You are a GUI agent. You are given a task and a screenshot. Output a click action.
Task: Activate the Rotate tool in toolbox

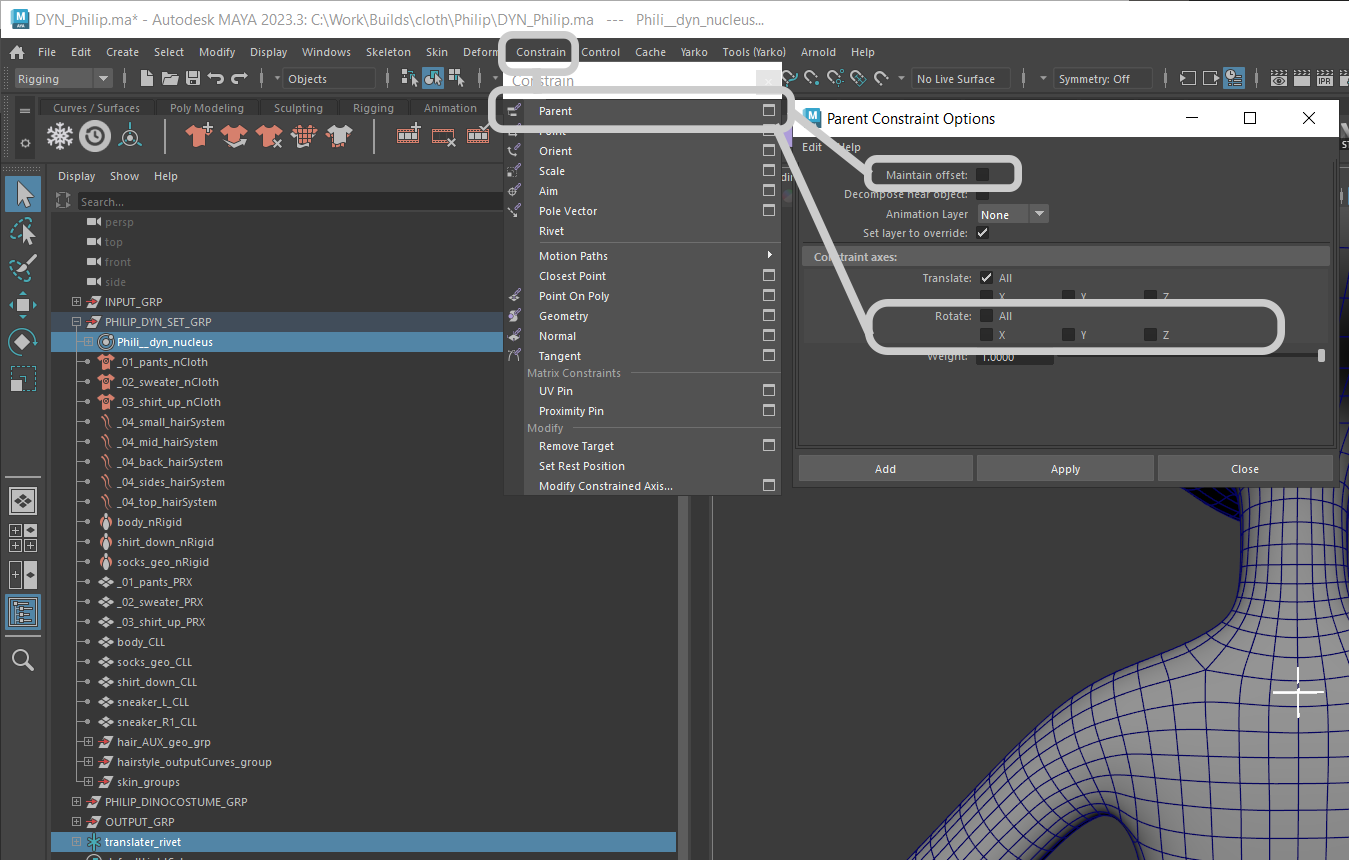[x=23, y=342]
